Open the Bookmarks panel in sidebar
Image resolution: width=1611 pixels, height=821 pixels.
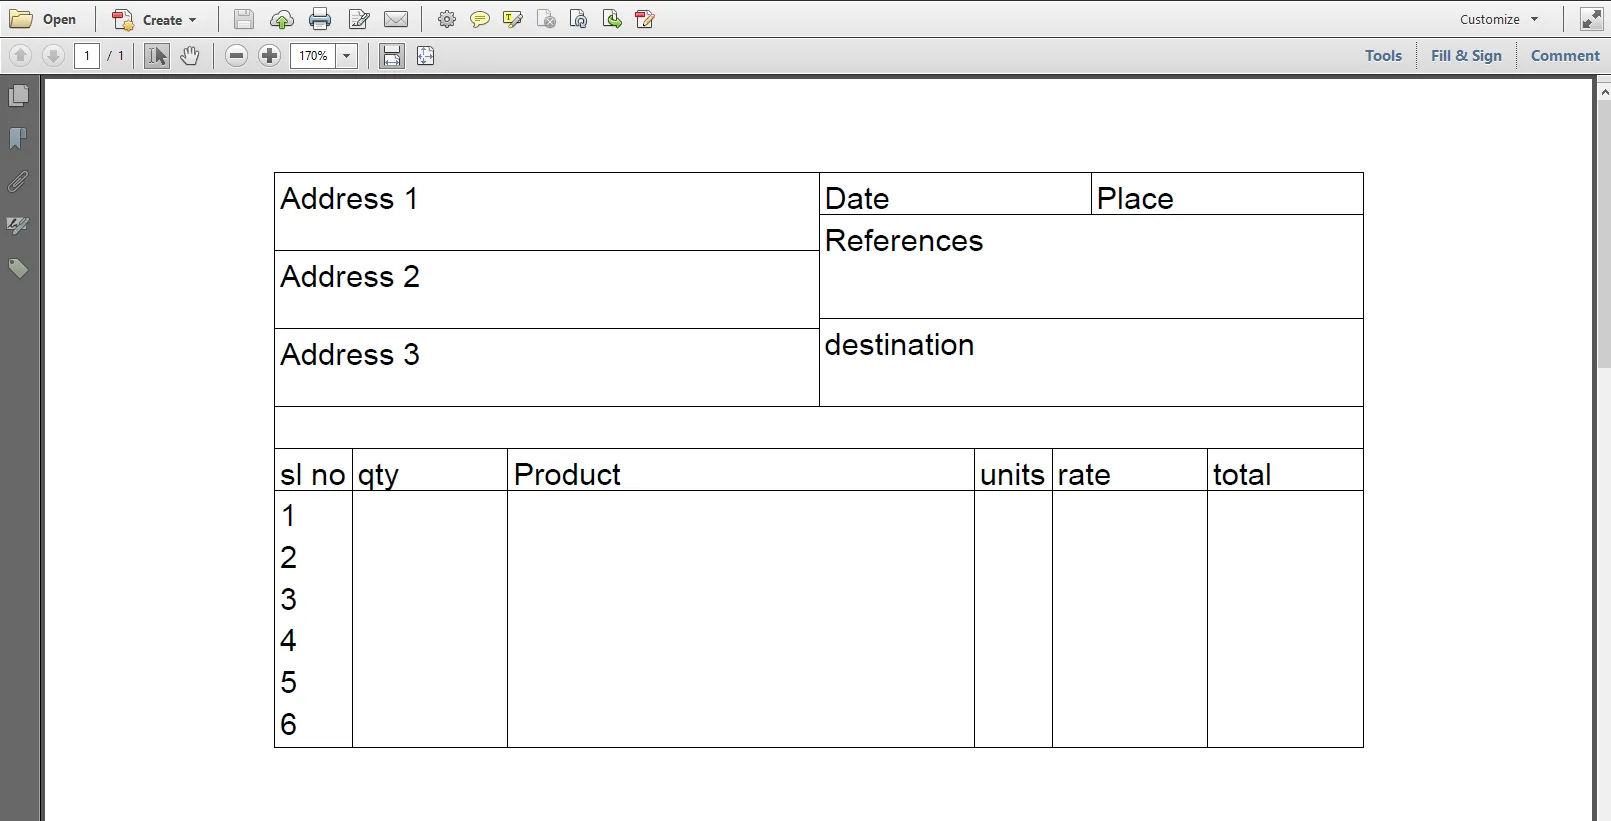pyautogui.click(x=18, y=139)
